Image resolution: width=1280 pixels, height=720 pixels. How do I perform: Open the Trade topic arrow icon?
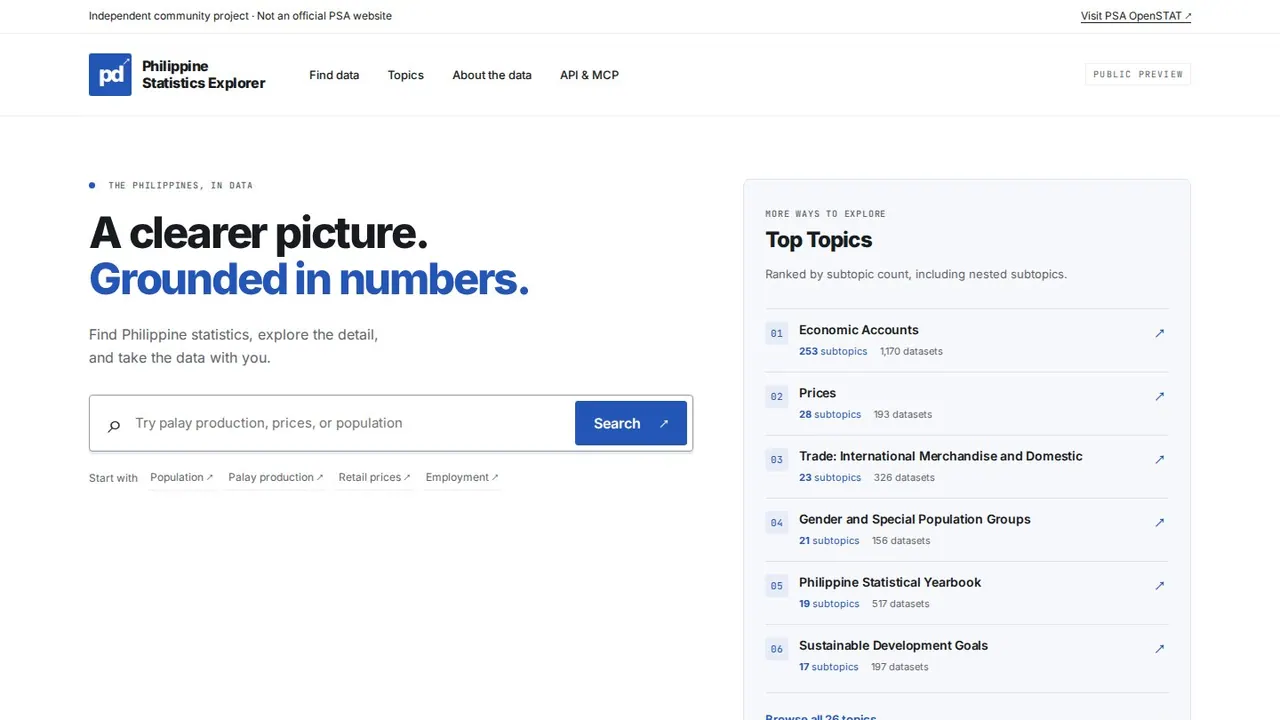point(1160,459)
